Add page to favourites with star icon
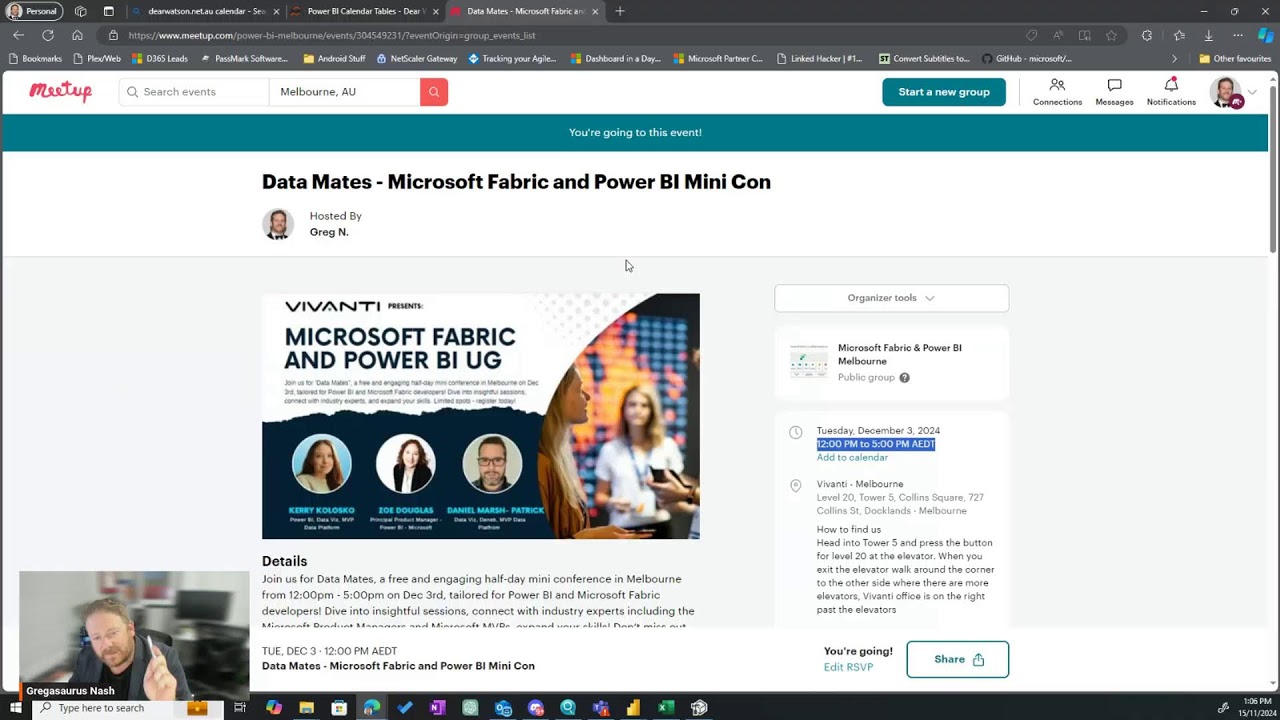Image resolution: width=1280 pixels, height=720 pixels. tap(1111, 35)
